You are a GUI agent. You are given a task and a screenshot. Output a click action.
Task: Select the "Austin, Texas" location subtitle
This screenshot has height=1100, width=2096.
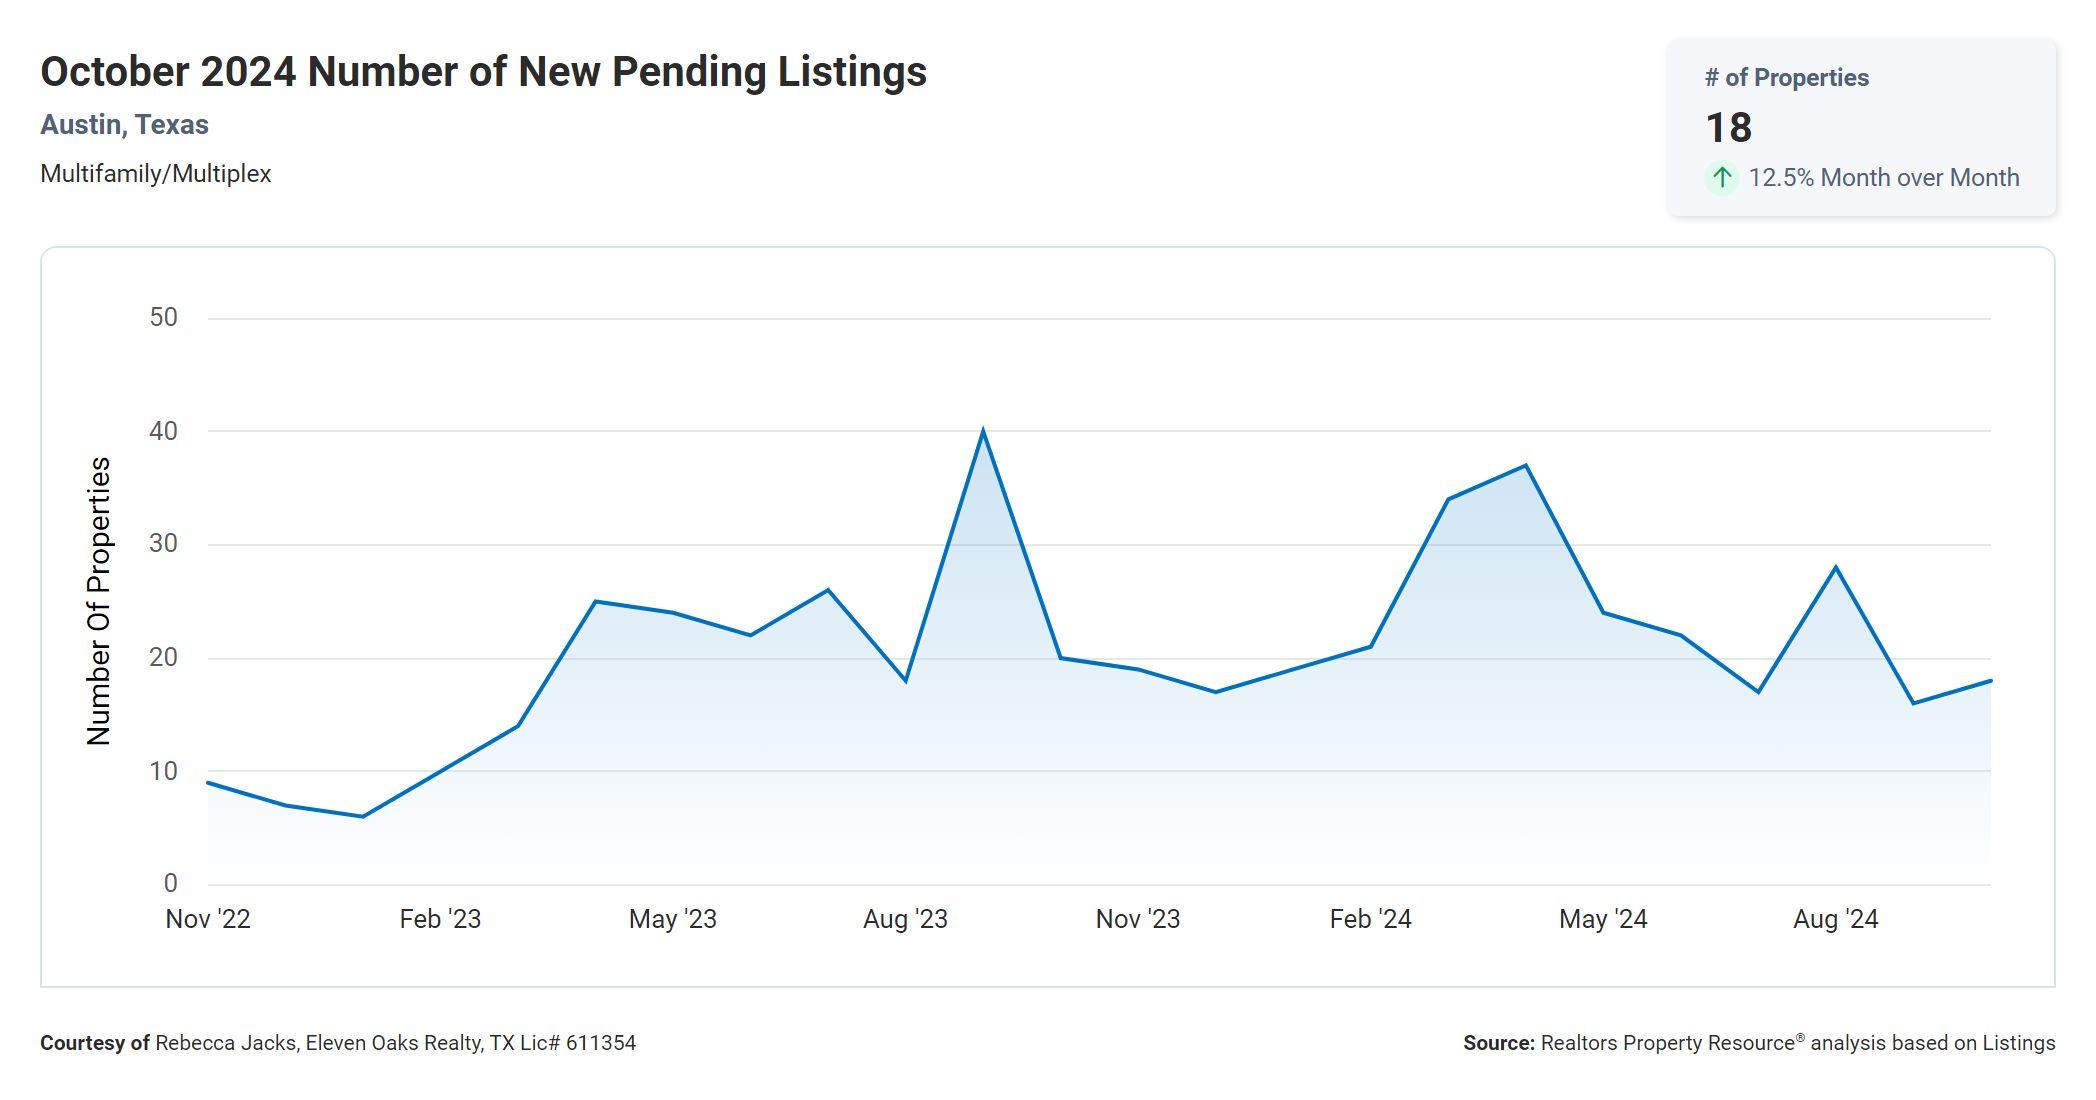(x=124, y=125)
